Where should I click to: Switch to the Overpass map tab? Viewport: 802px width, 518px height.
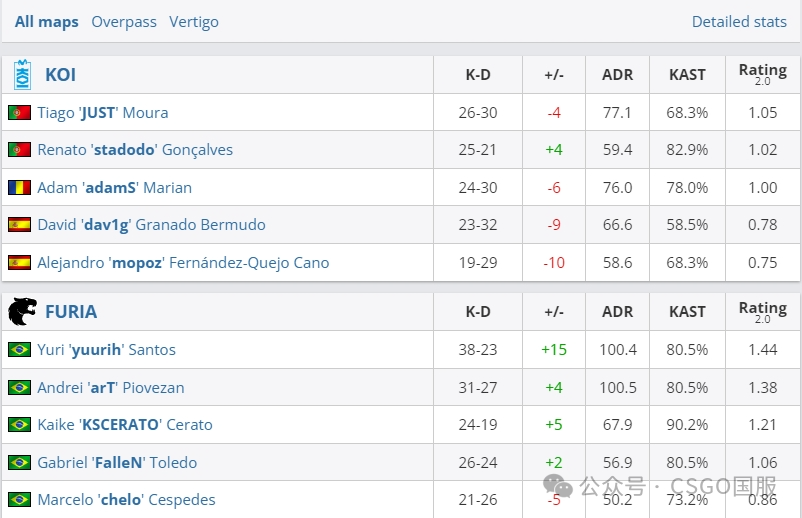[x=124, y=22]
